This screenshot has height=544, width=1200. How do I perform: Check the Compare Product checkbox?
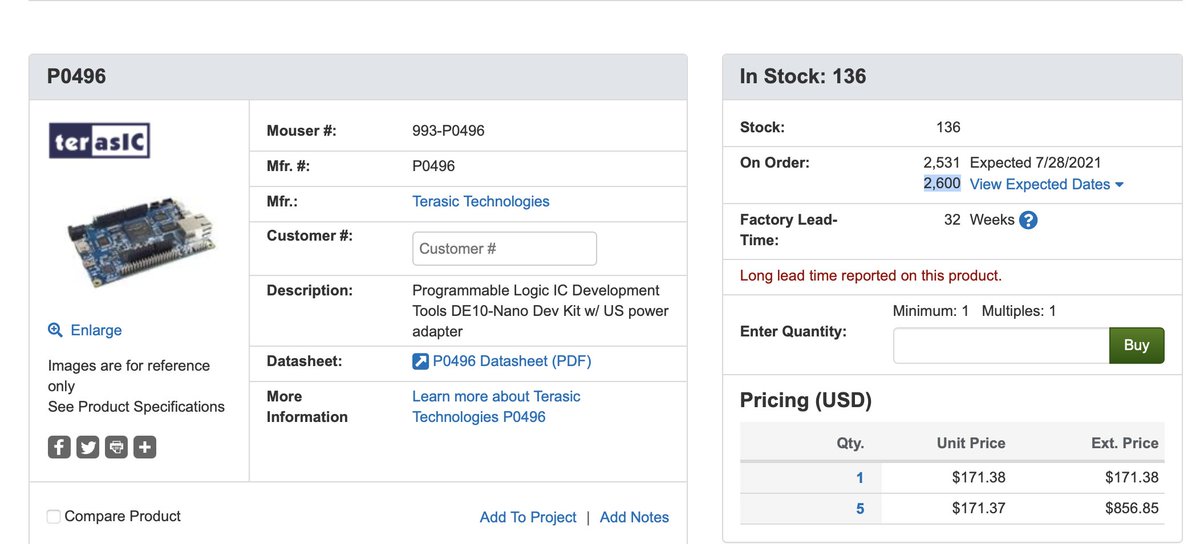point(54,516)
